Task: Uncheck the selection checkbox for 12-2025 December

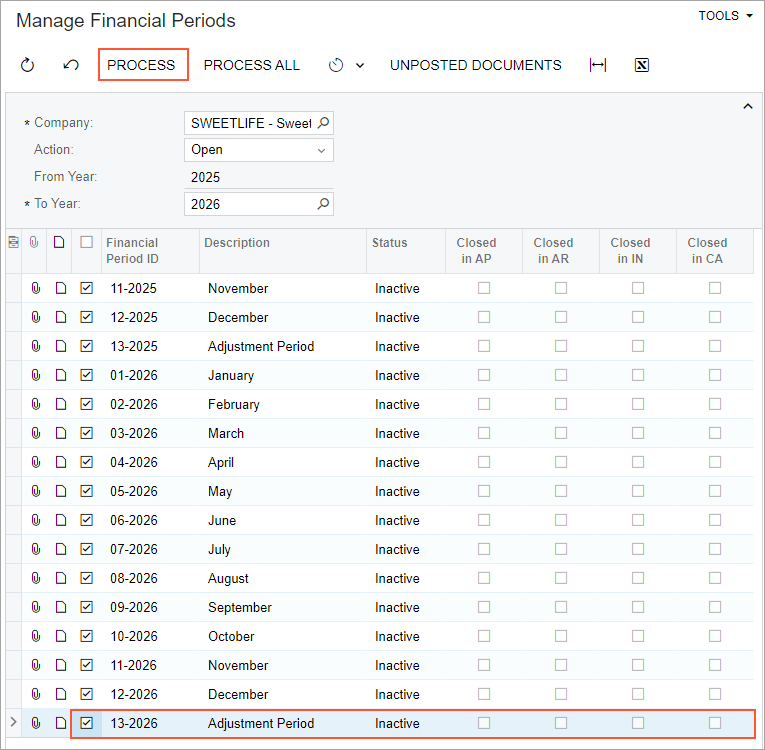Action: 87,317
